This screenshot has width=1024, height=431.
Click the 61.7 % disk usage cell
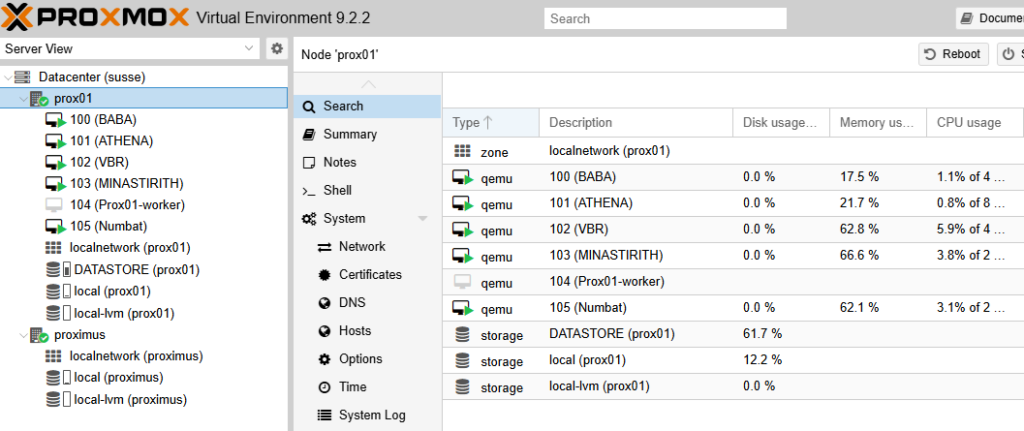tap(762, 334)
